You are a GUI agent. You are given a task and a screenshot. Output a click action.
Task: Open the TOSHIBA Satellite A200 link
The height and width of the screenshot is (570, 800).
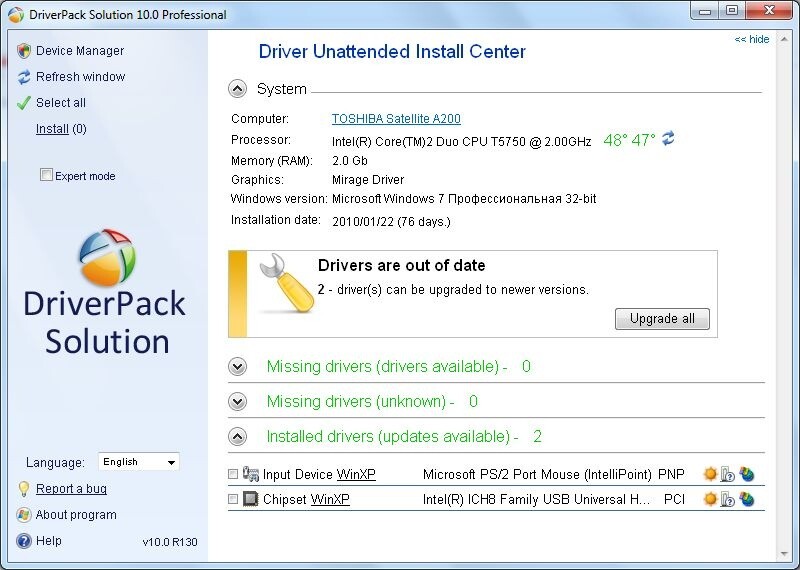pyautogui.click(x=396, y=119)
